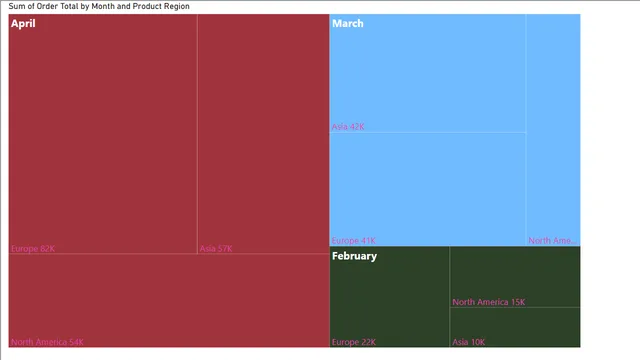Click the 'Asia 42K' data label
640x360 pixels.
tap(348, 127)
